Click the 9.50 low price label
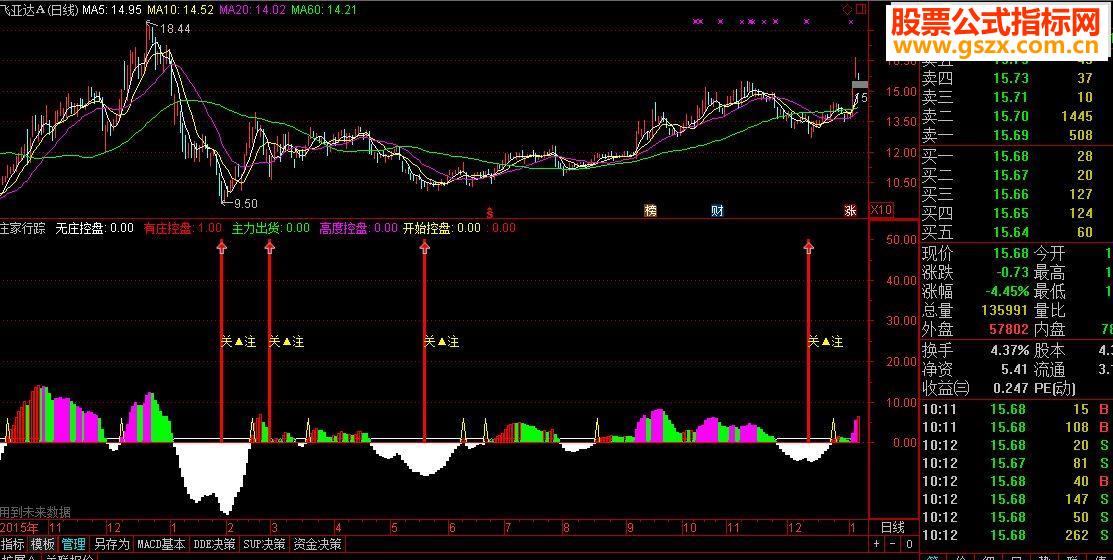Viewport: 1113px width, 560px height. [245, 204]
